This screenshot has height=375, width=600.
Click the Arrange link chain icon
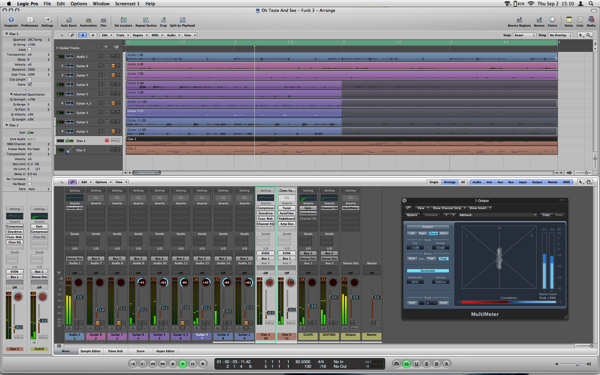pos(72,35)
